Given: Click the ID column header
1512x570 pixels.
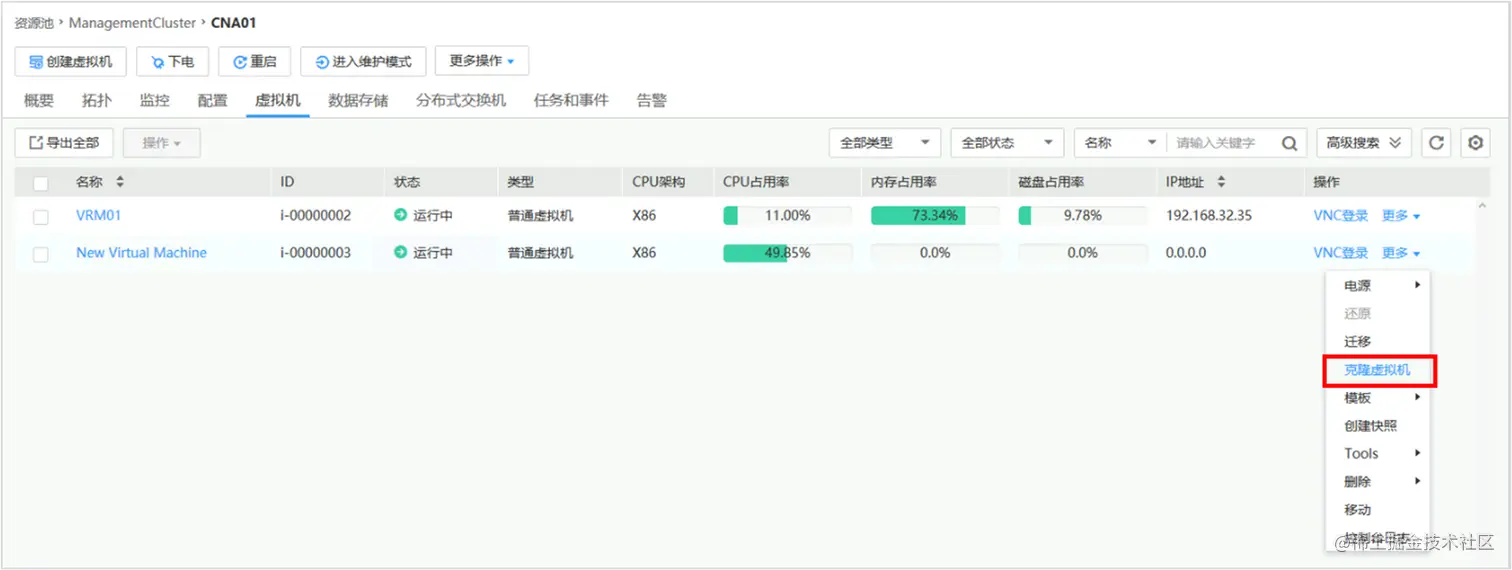Looking at the screenshot, I should tap(287, 182).
